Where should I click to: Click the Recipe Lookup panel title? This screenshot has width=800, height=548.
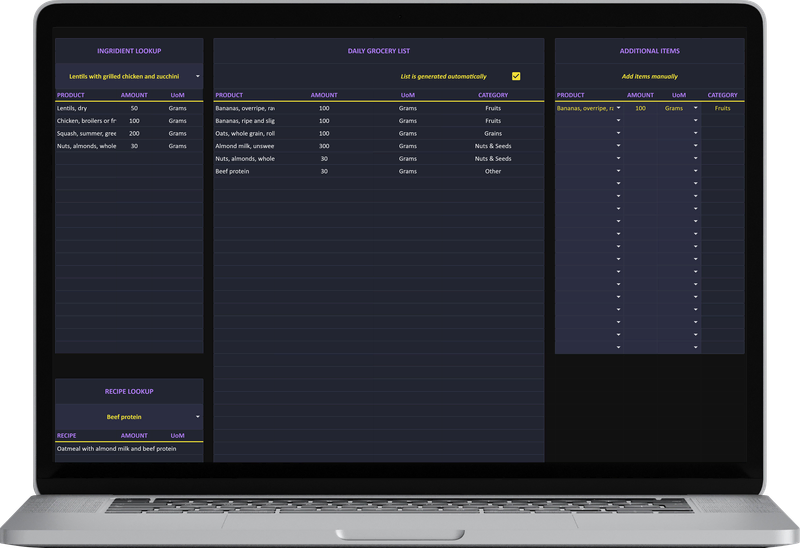(x=129, y=391)
